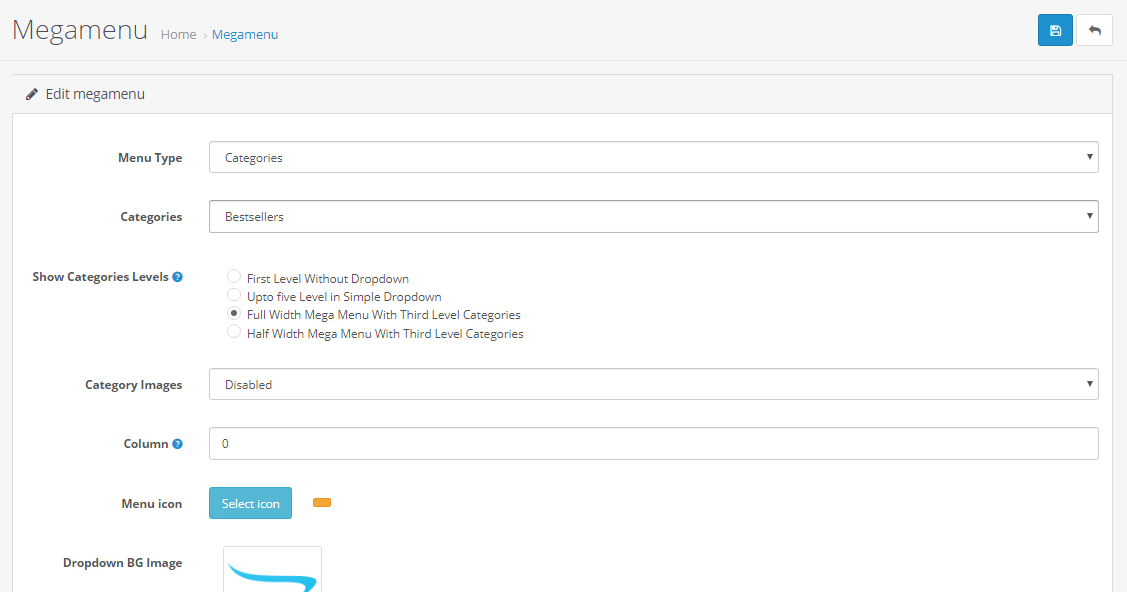Expand the Category Images dropdown
The image size is (1127, 592).
653,384
